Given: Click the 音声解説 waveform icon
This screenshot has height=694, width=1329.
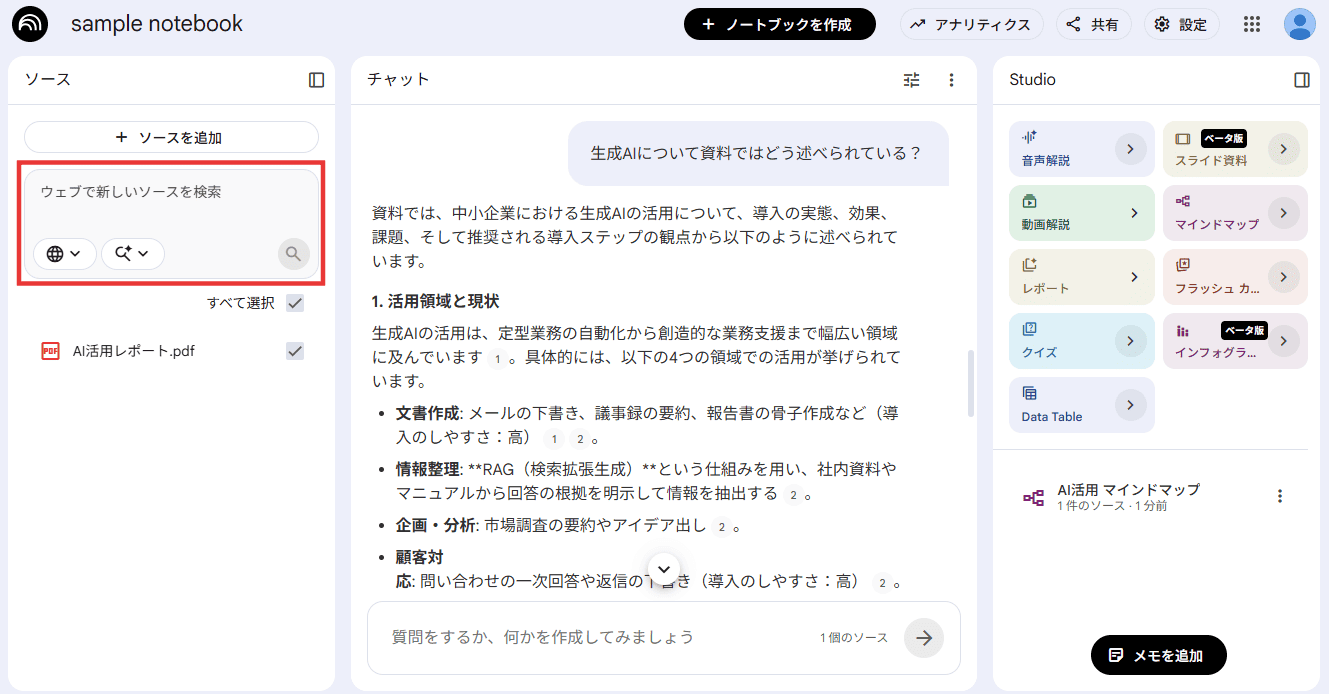Looking at the screenshot, I should [x=1029, y=137].
